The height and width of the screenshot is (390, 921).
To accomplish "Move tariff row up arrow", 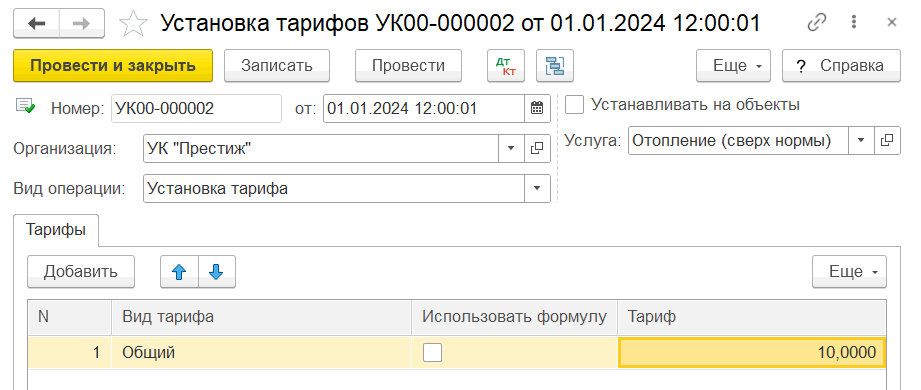I will click(179, 271).
